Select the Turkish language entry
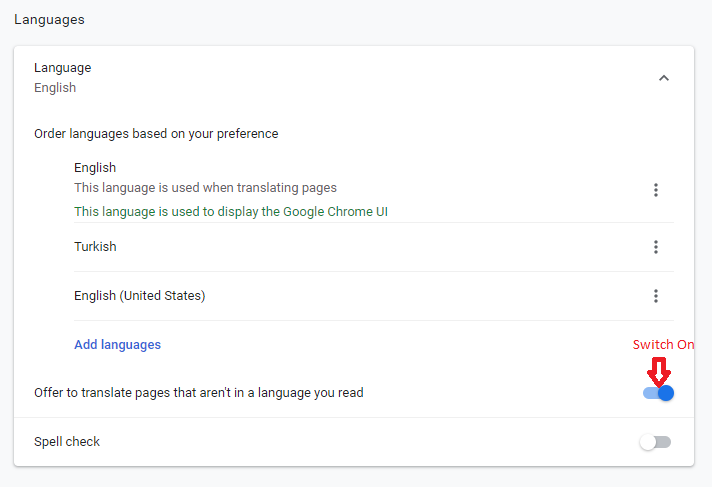712x487 pixels. pos(95,247)
